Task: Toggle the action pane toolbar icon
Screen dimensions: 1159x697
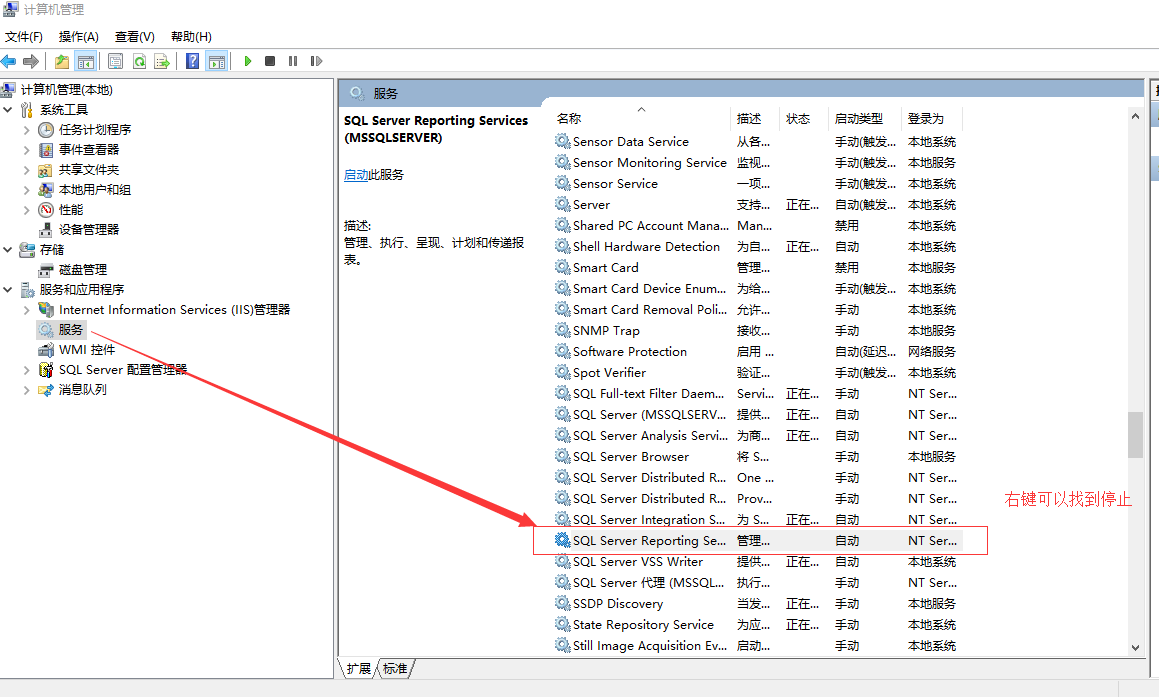Action: click(217, 60)
